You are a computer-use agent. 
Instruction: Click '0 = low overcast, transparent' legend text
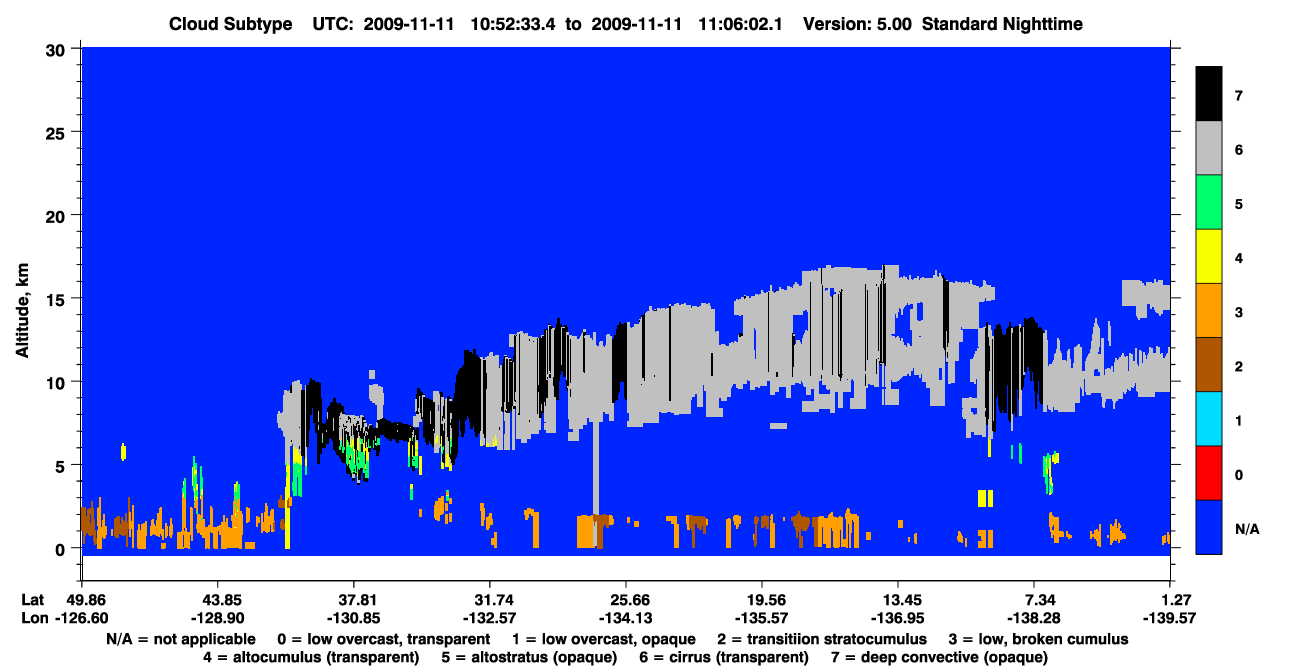click(x=384, y=638)
